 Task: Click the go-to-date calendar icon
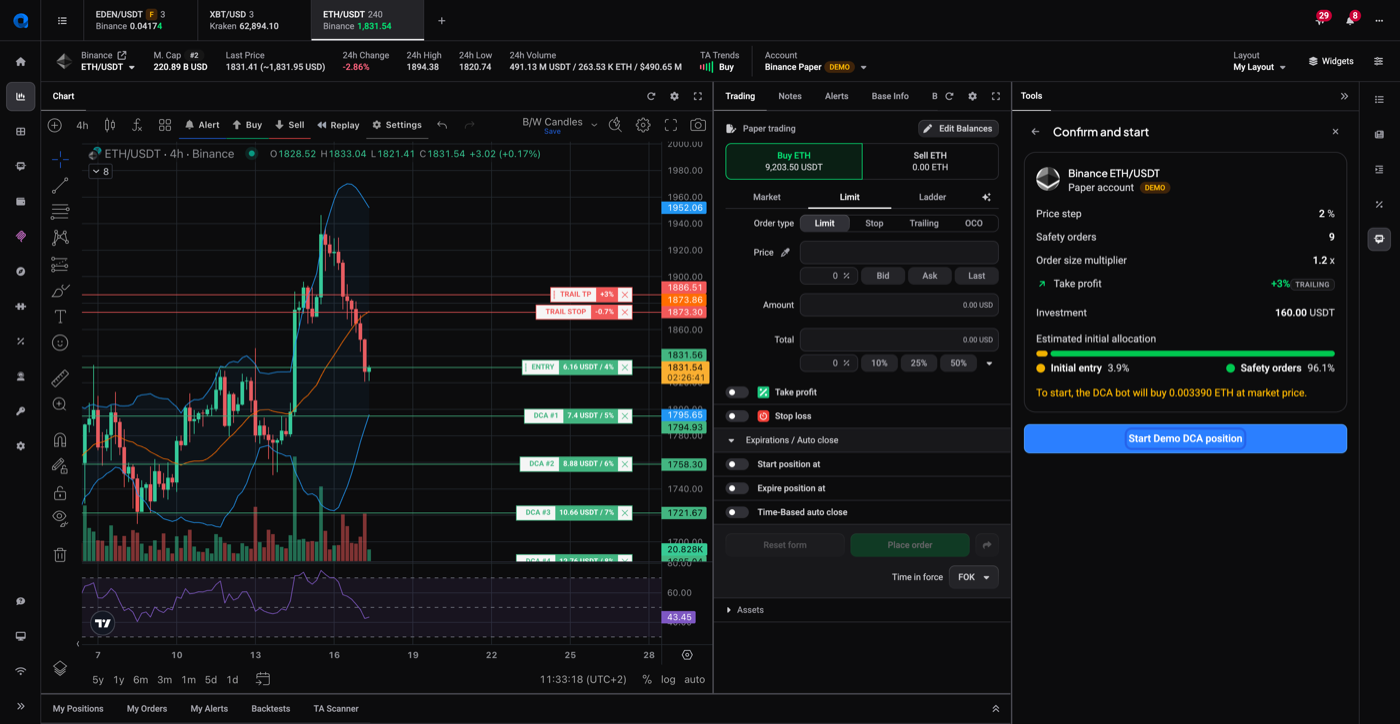click(263, 679)
